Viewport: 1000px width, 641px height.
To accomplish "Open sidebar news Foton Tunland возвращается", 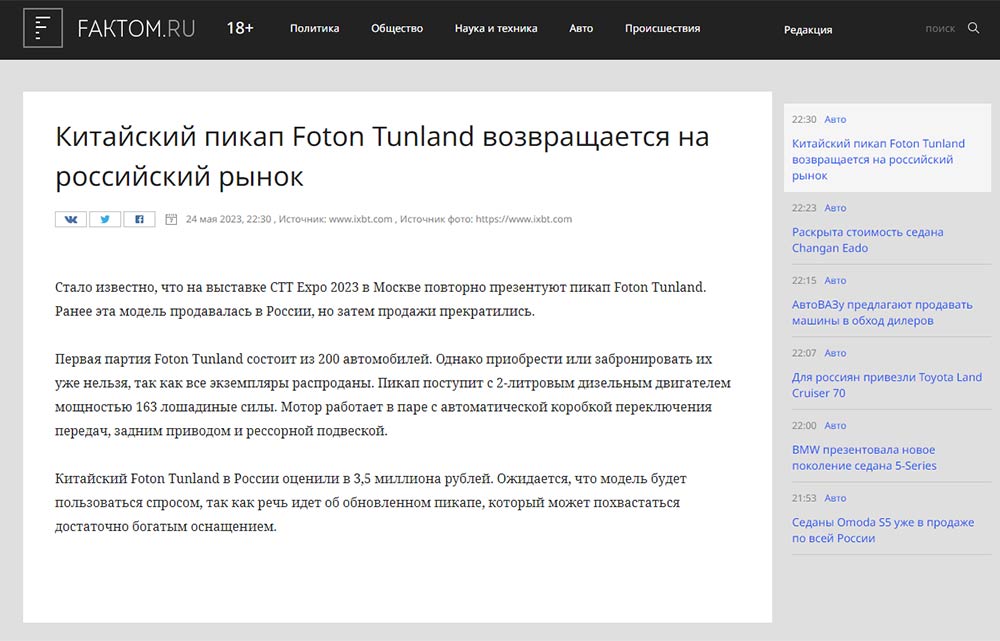I will click(878, 159).
